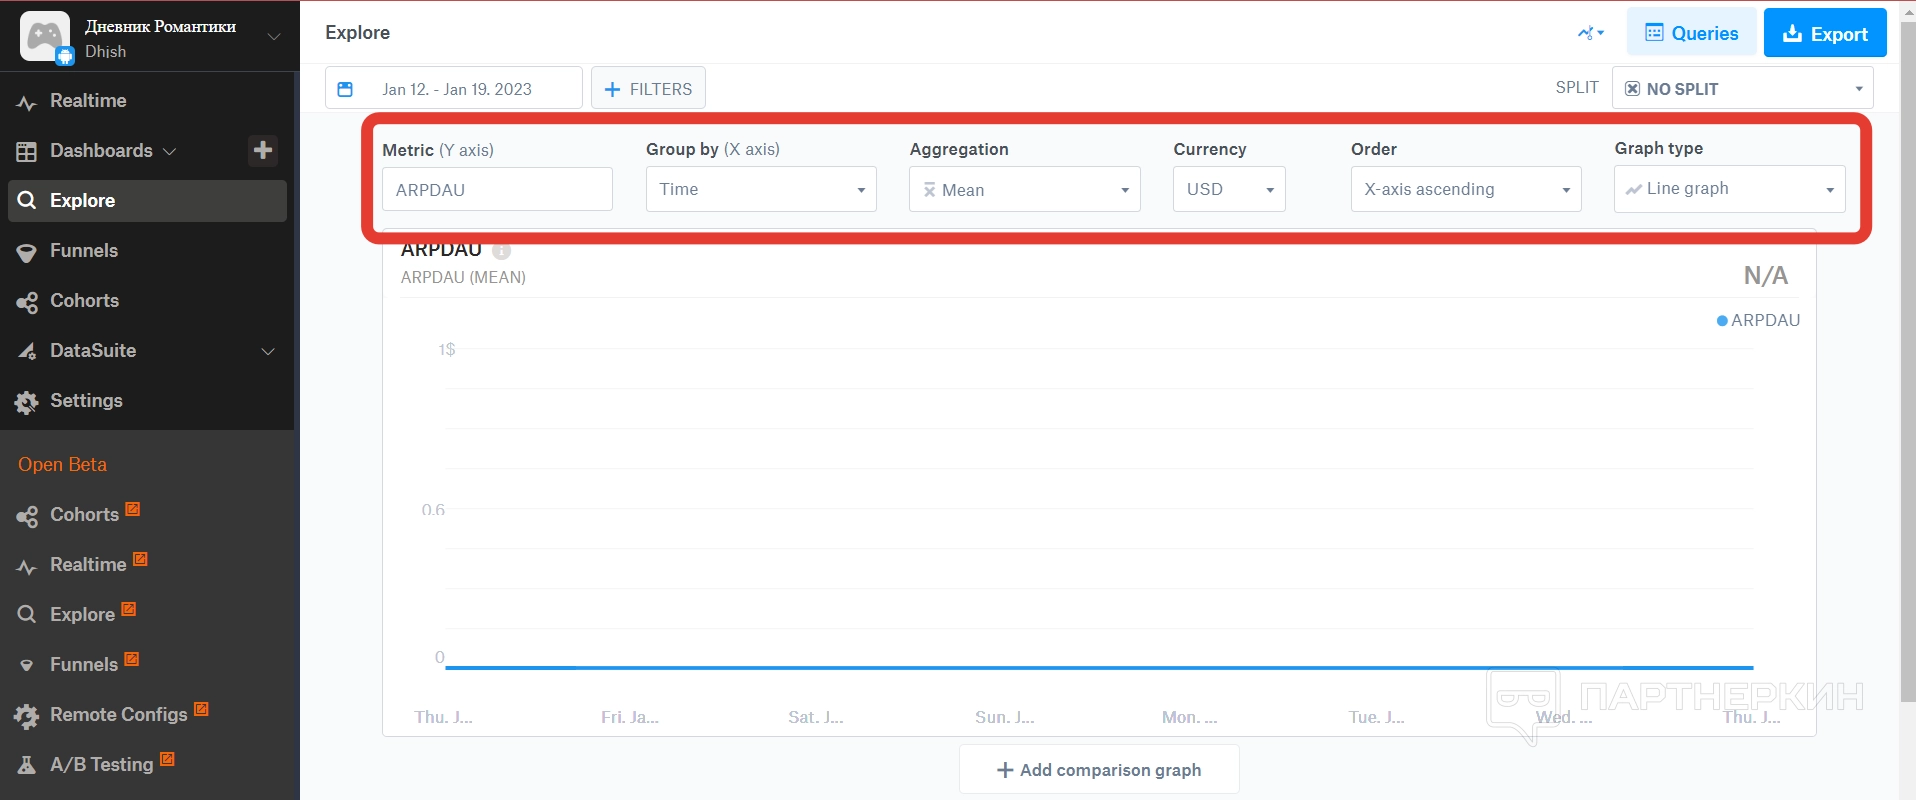Click the Add comparison graph button

(1099, 770)
